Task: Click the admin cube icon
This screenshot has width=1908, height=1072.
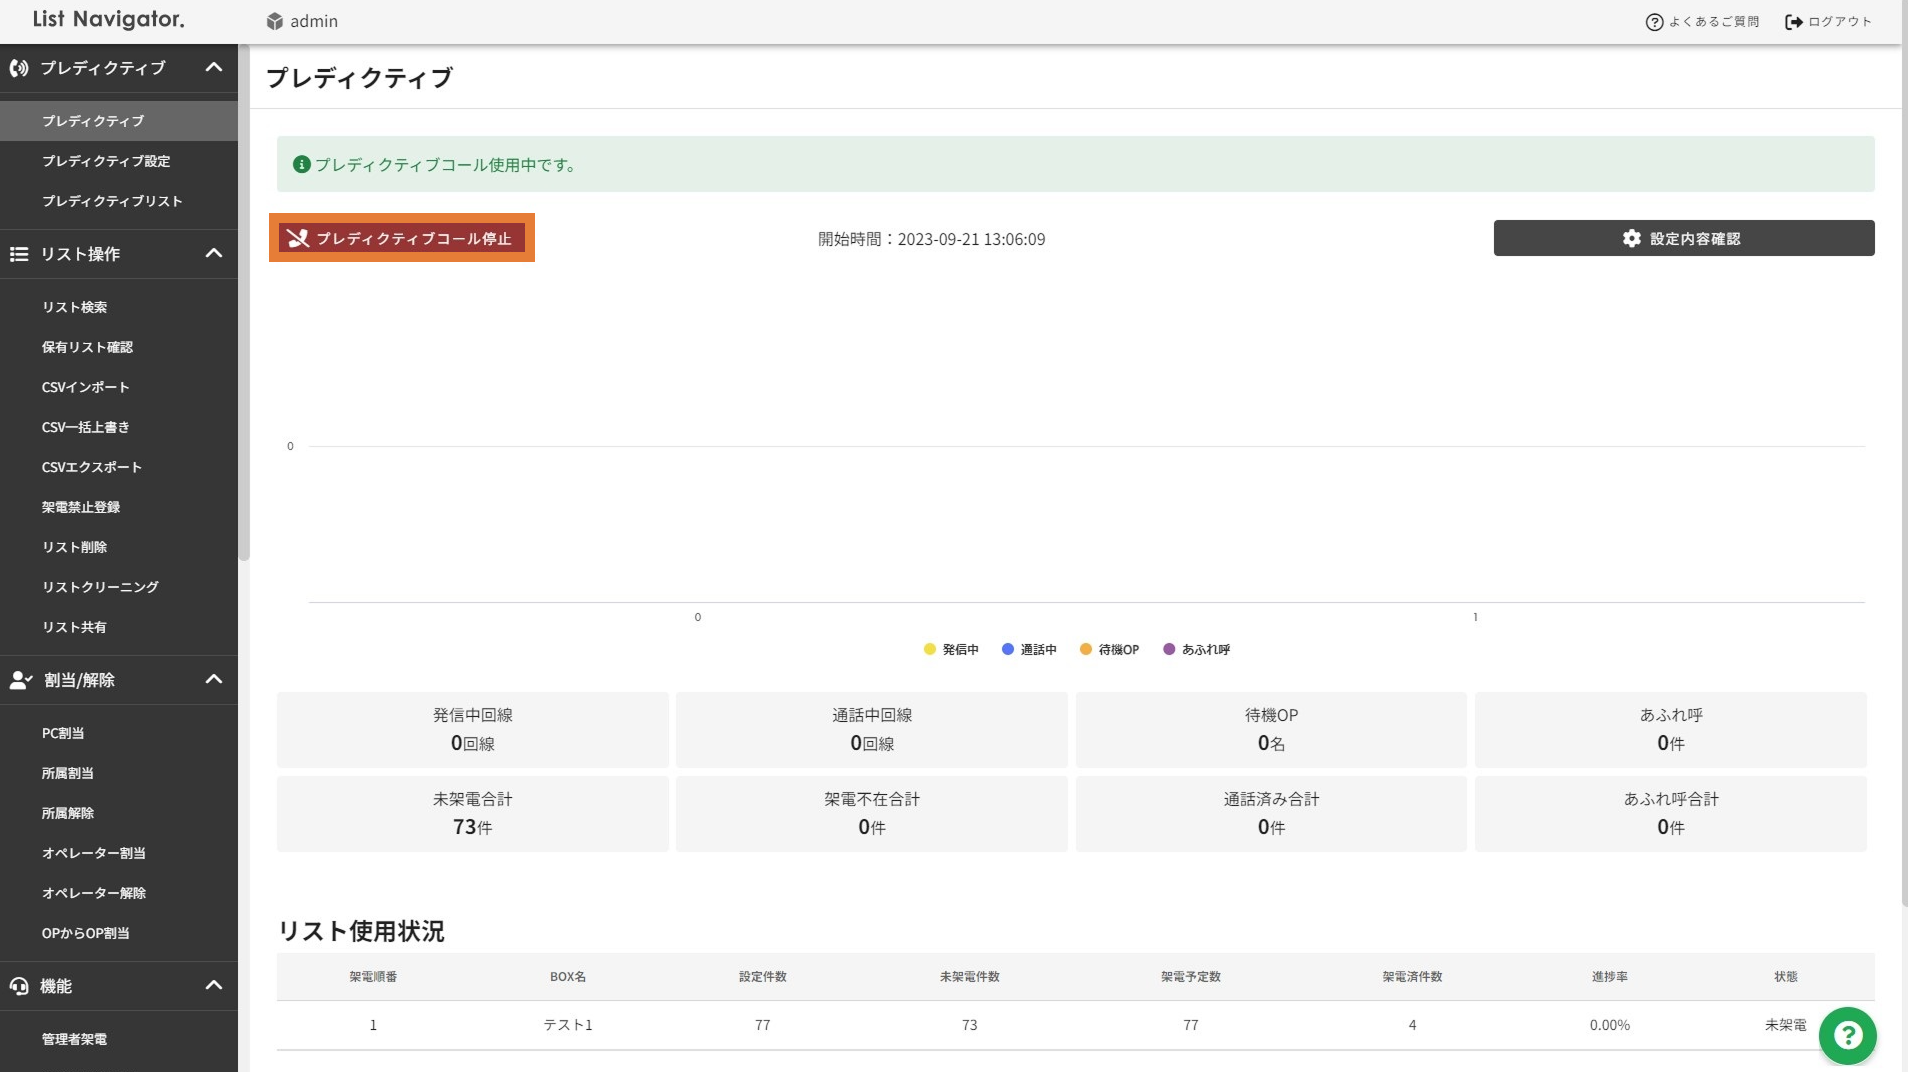Action: (275, 21)
